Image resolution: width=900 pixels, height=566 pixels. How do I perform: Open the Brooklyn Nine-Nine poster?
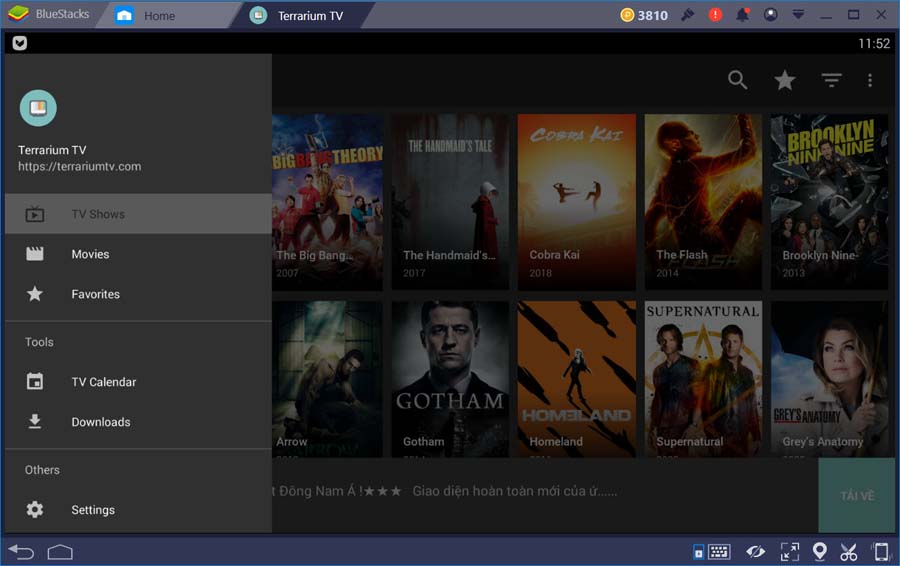click(x=829, y=201)
